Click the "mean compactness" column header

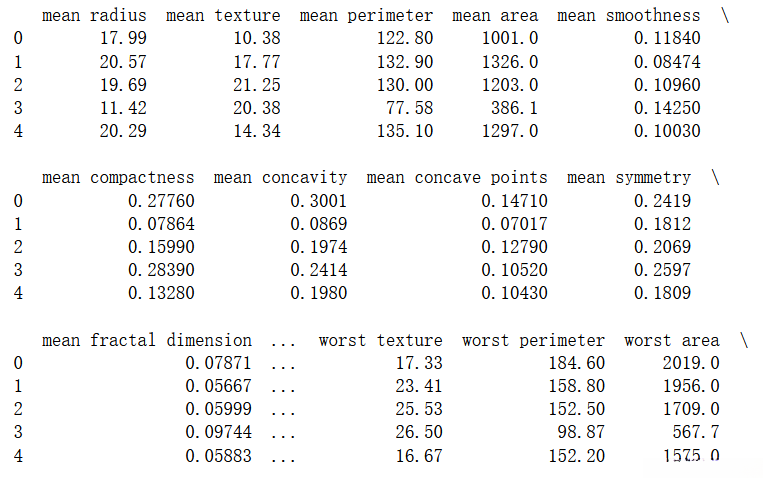tap(118, 177)
